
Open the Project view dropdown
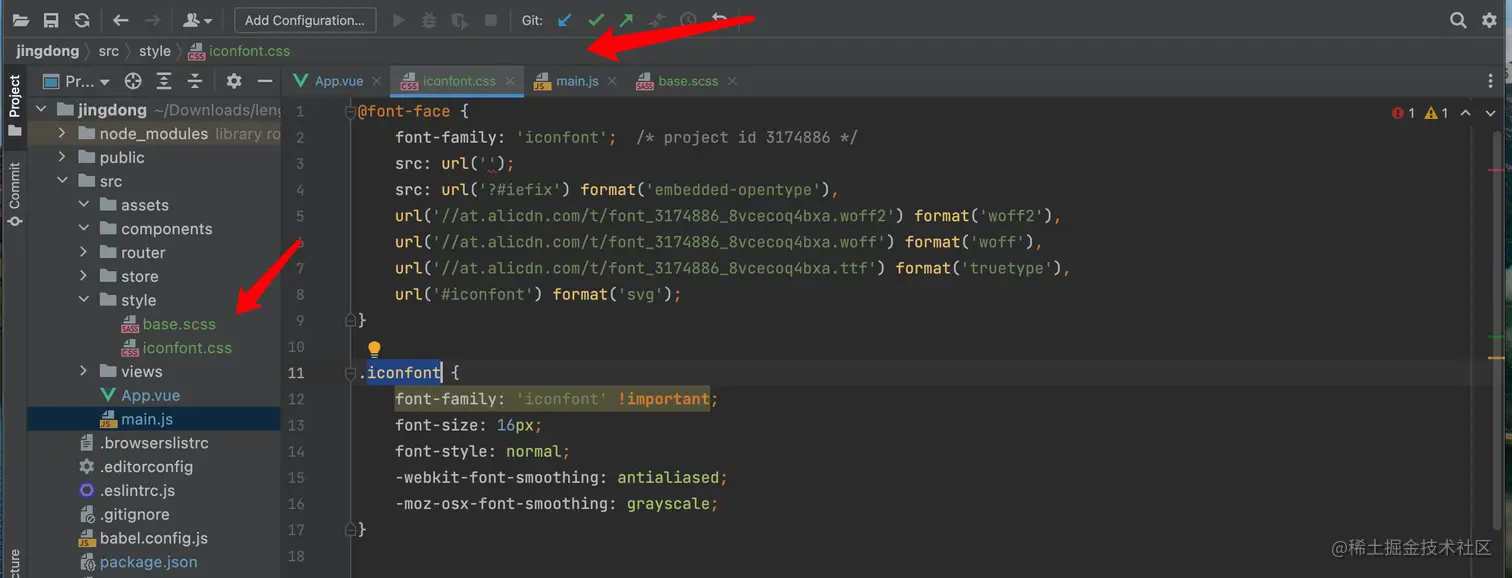pyautogui.click(x=76, y=81)
